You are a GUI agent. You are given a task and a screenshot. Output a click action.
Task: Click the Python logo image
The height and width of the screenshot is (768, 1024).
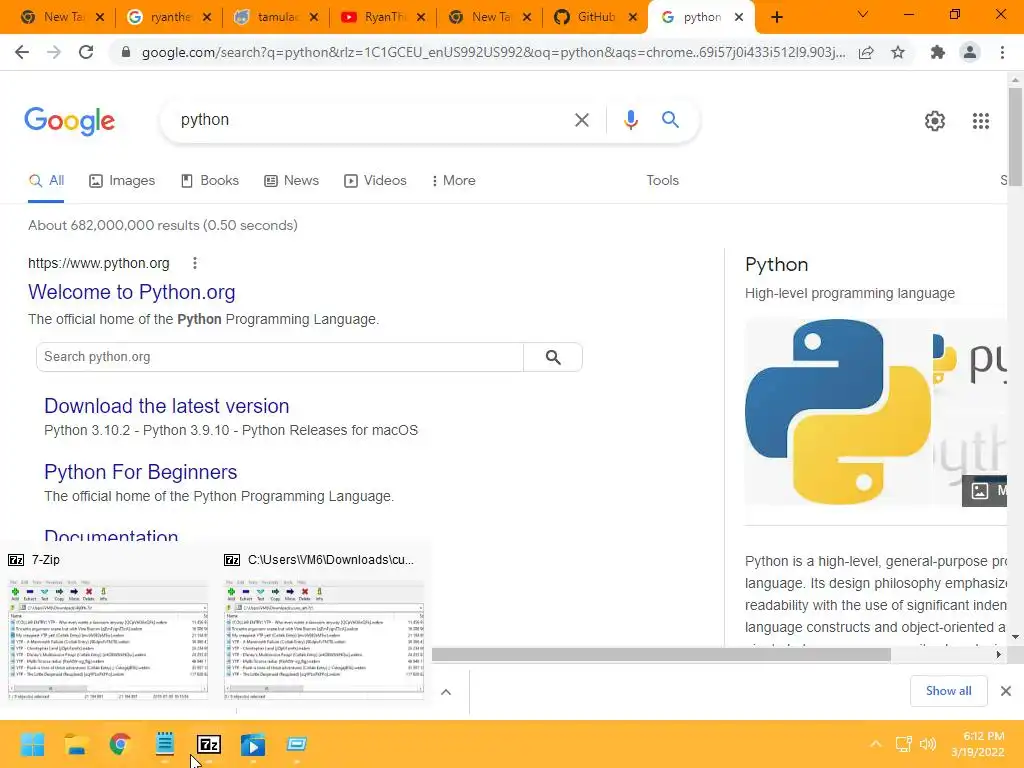838,411
